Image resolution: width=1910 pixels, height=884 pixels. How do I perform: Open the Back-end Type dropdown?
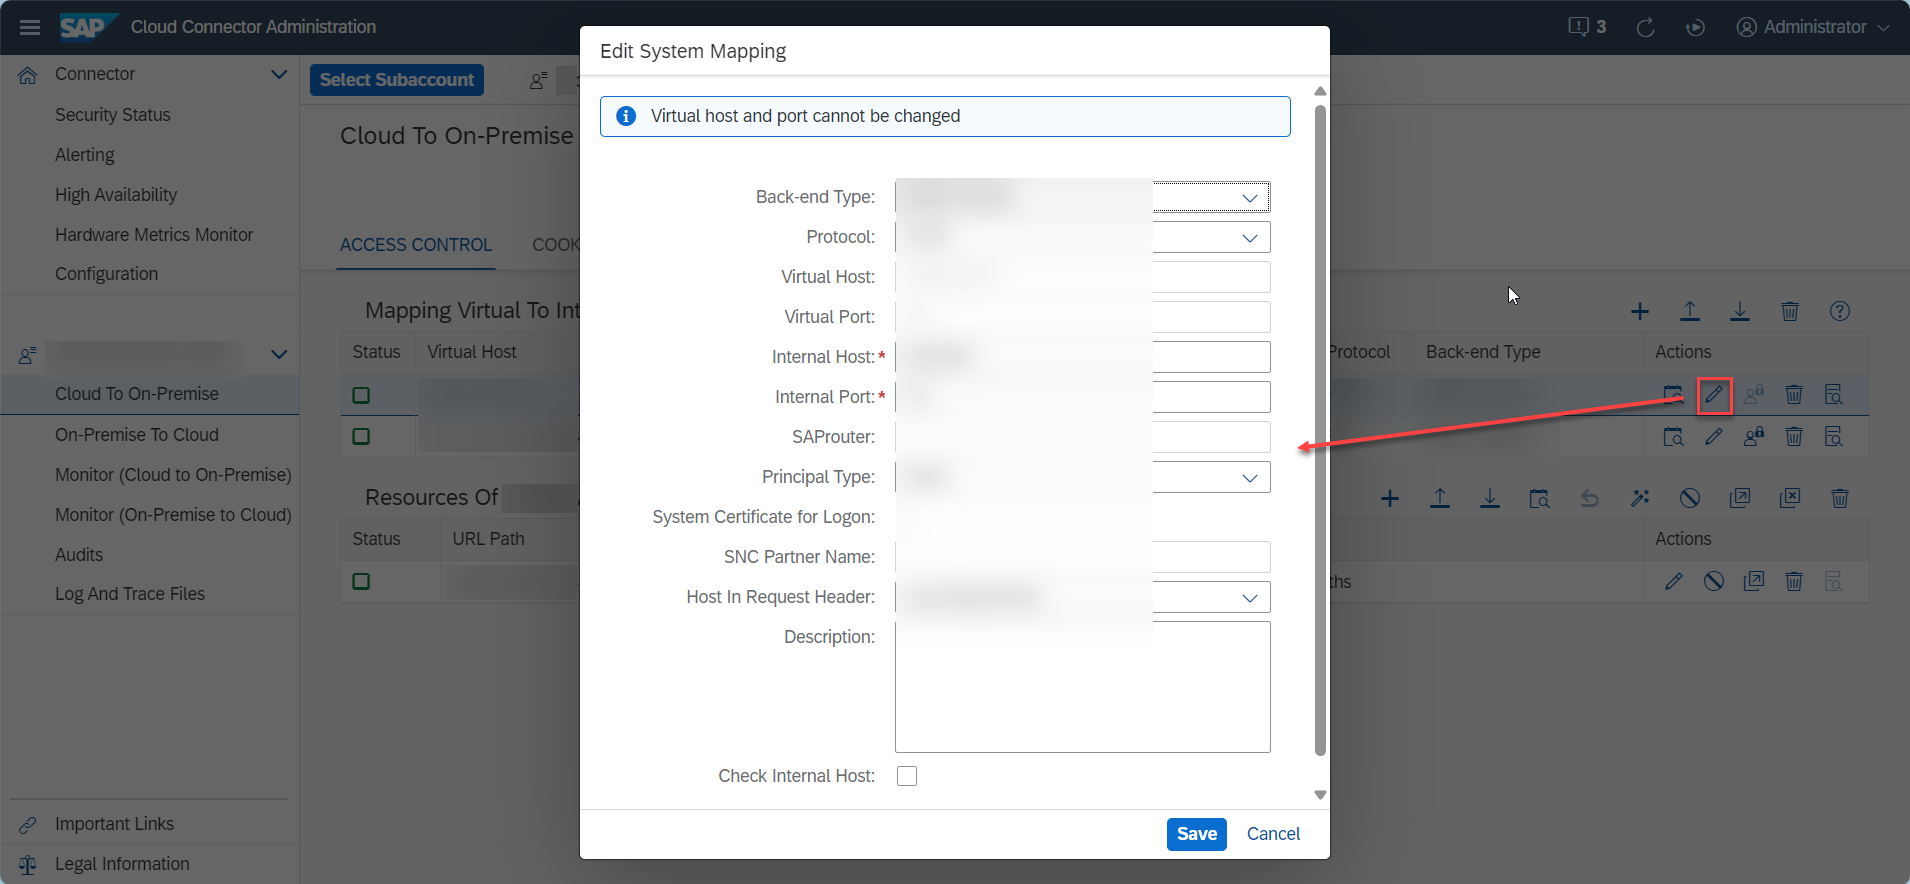point(1250,197)
